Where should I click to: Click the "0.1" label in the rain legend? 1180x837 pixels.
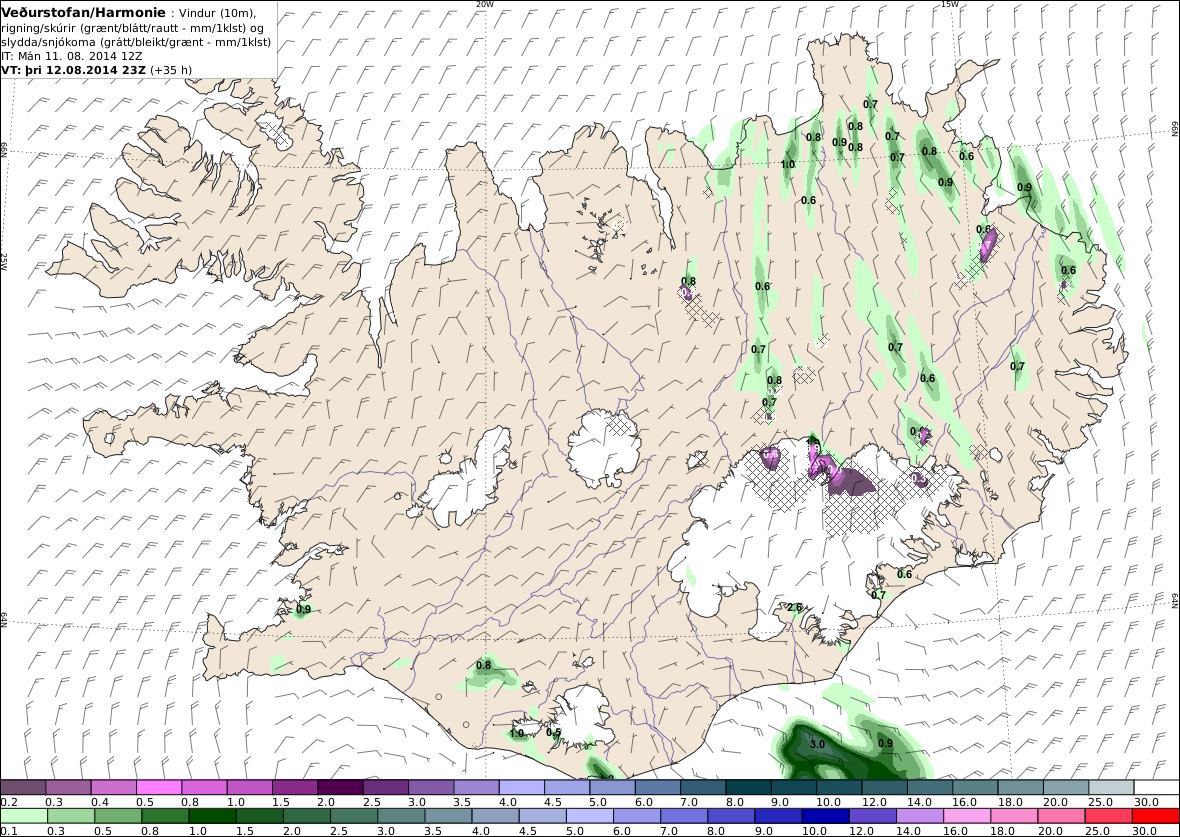(x=10, y=830)
